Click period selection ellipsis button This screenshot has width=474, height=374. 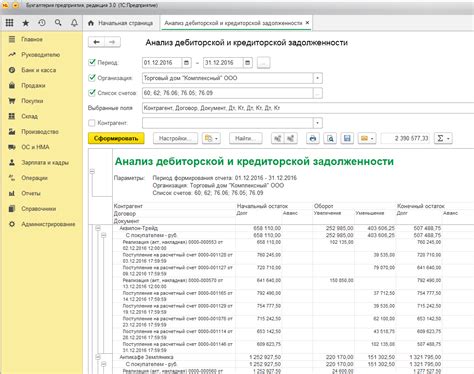[263, 63]
